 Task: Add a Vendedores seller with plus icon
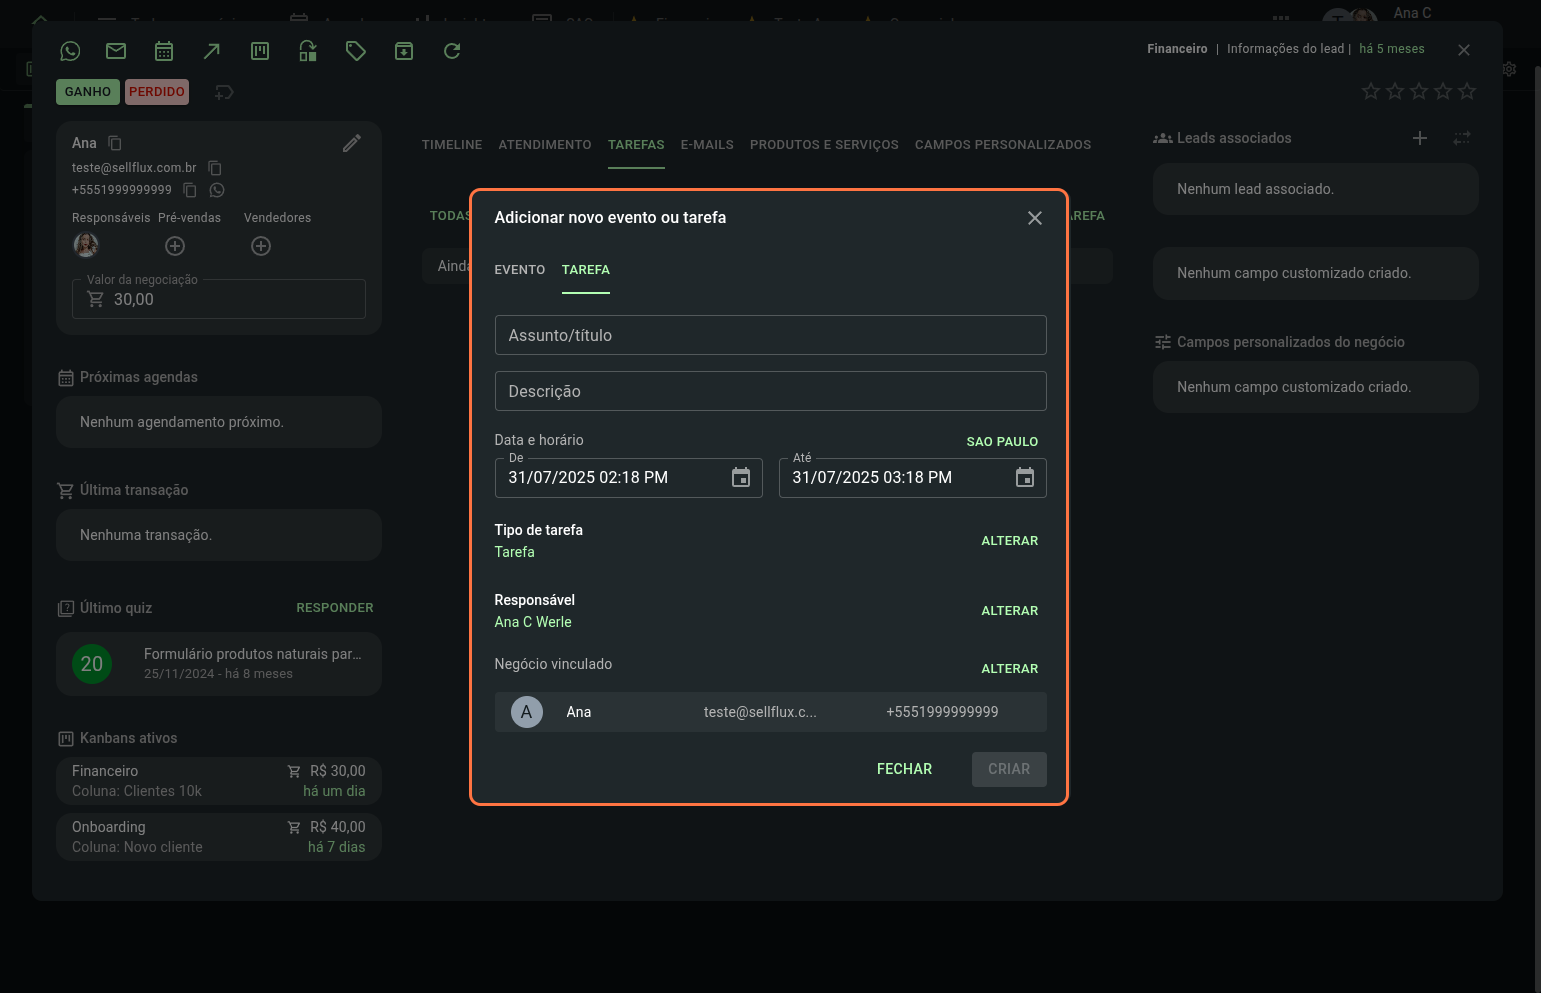click(261, 246)
